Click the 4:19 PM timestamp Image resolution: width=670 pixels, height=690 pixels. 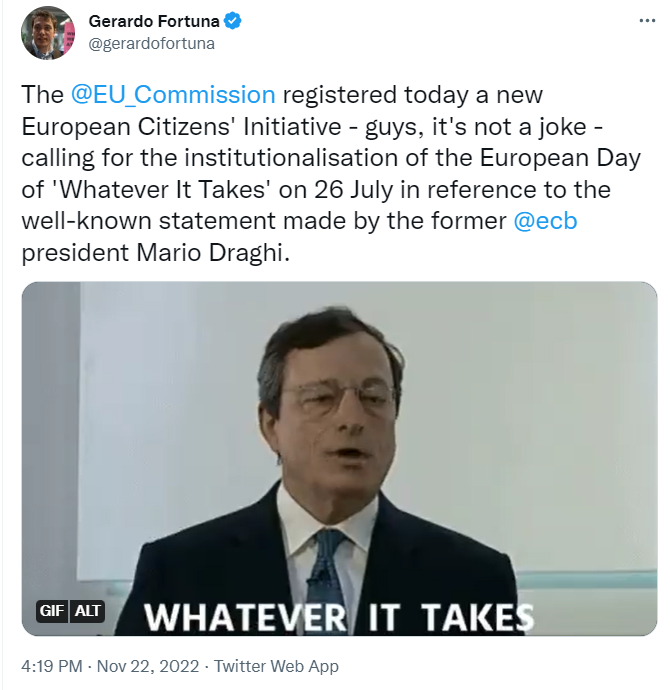point(52,666)
